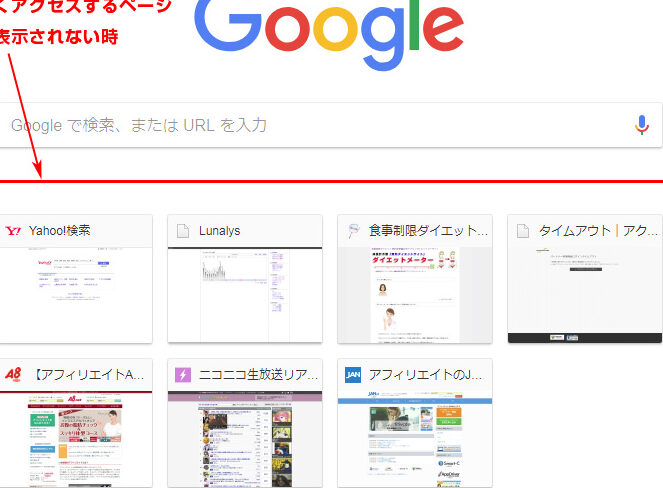Screen dimensions: 663x488
Task: Click the A8.net page thumbnail preview
Action: pyautogui.click(x=76, y=439)
